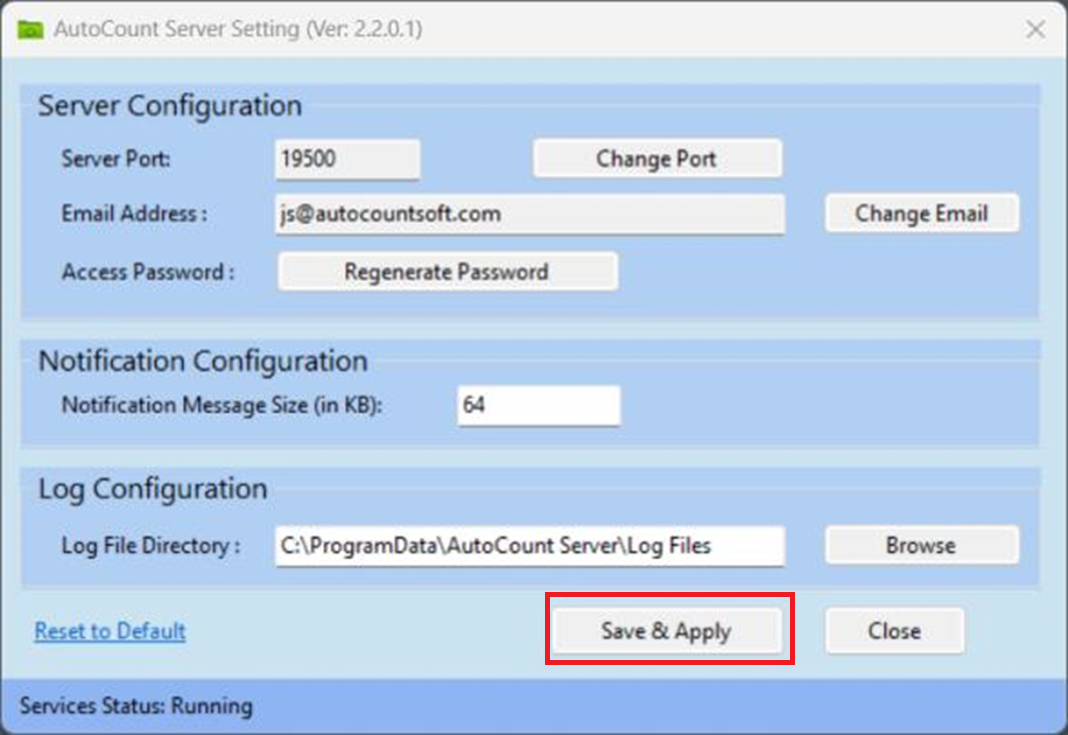
Task: Click the Services Status: Running text
Action: 136,706
